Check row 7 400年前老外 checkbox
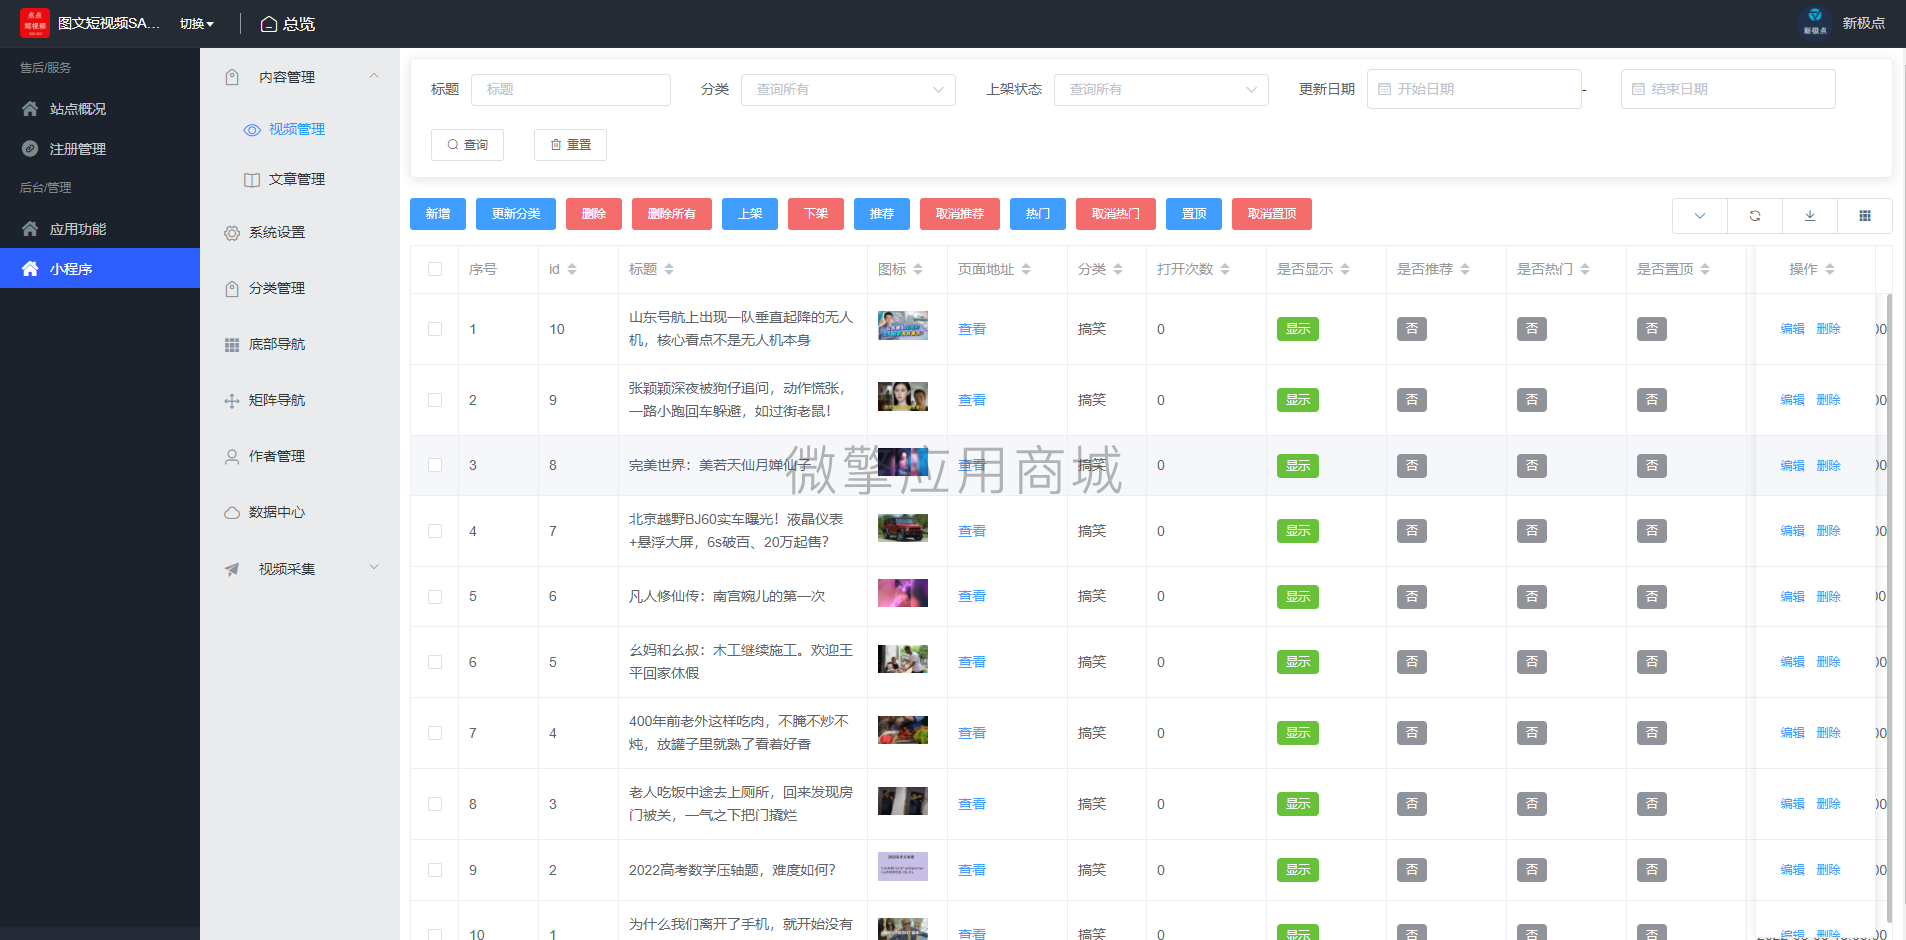The height and width of the screenshot is (940, 1906). (435, 733)
